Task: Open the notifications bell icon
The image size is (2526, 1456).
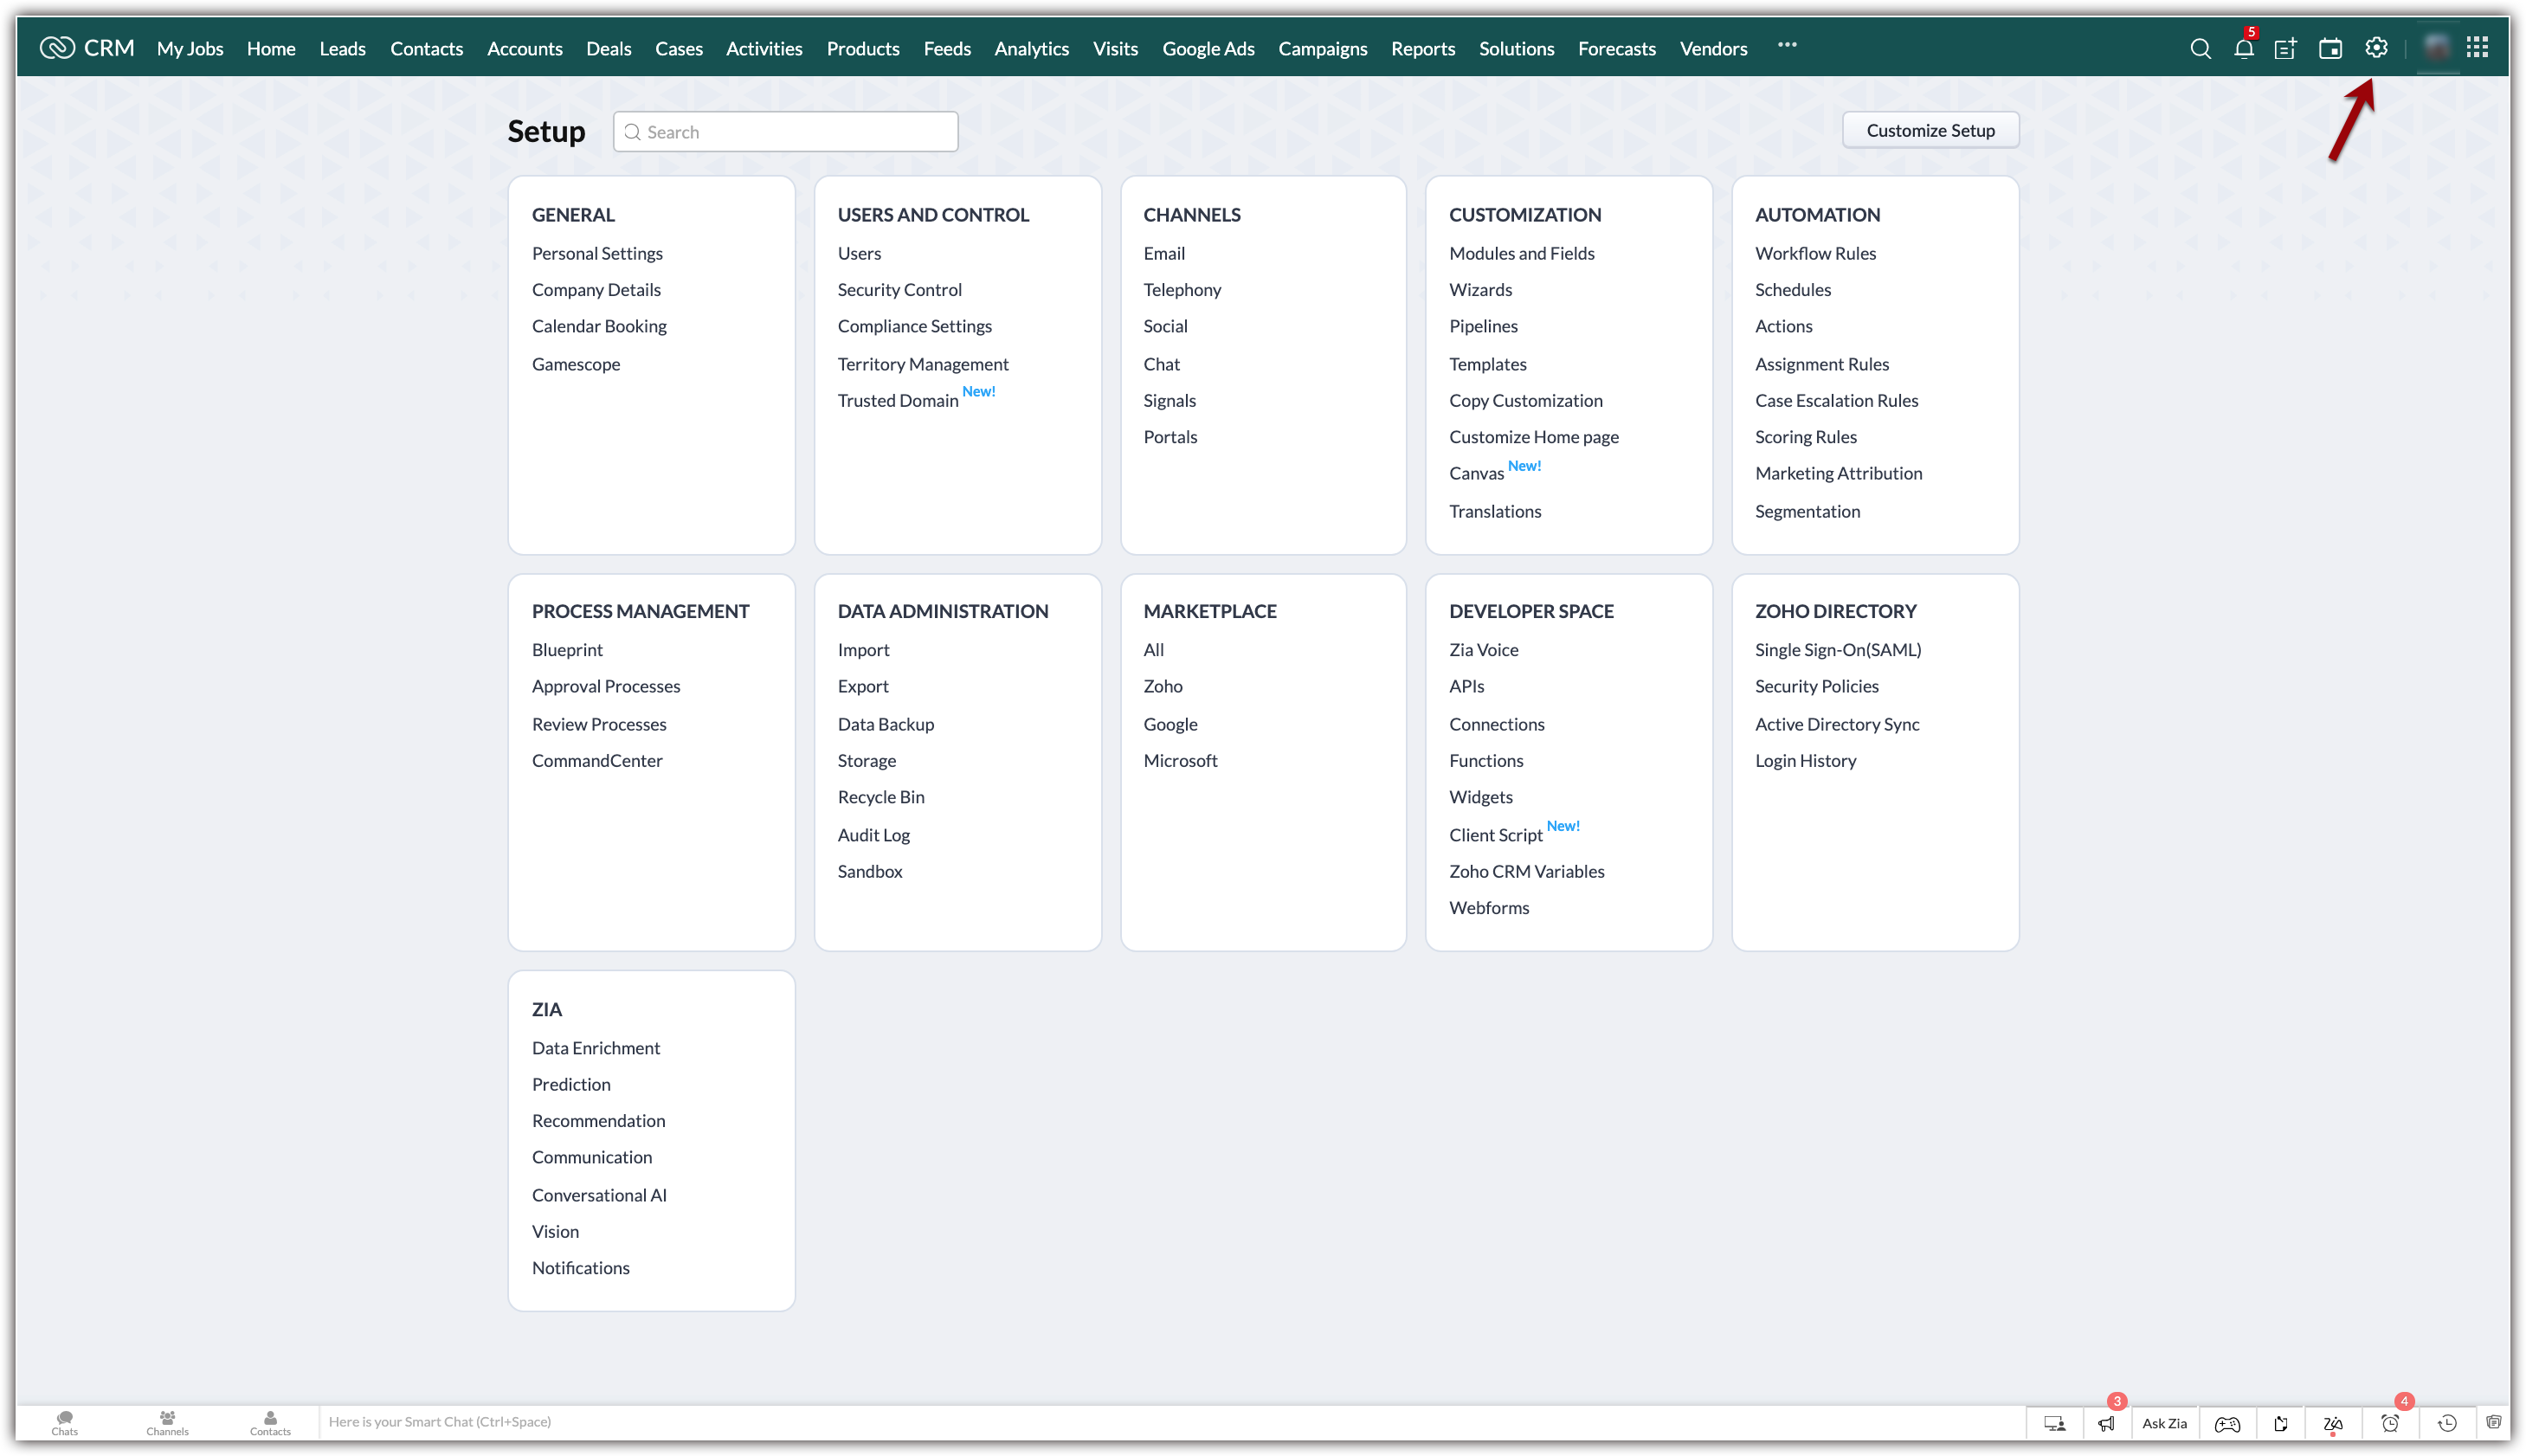Action: pos(2243,47)
